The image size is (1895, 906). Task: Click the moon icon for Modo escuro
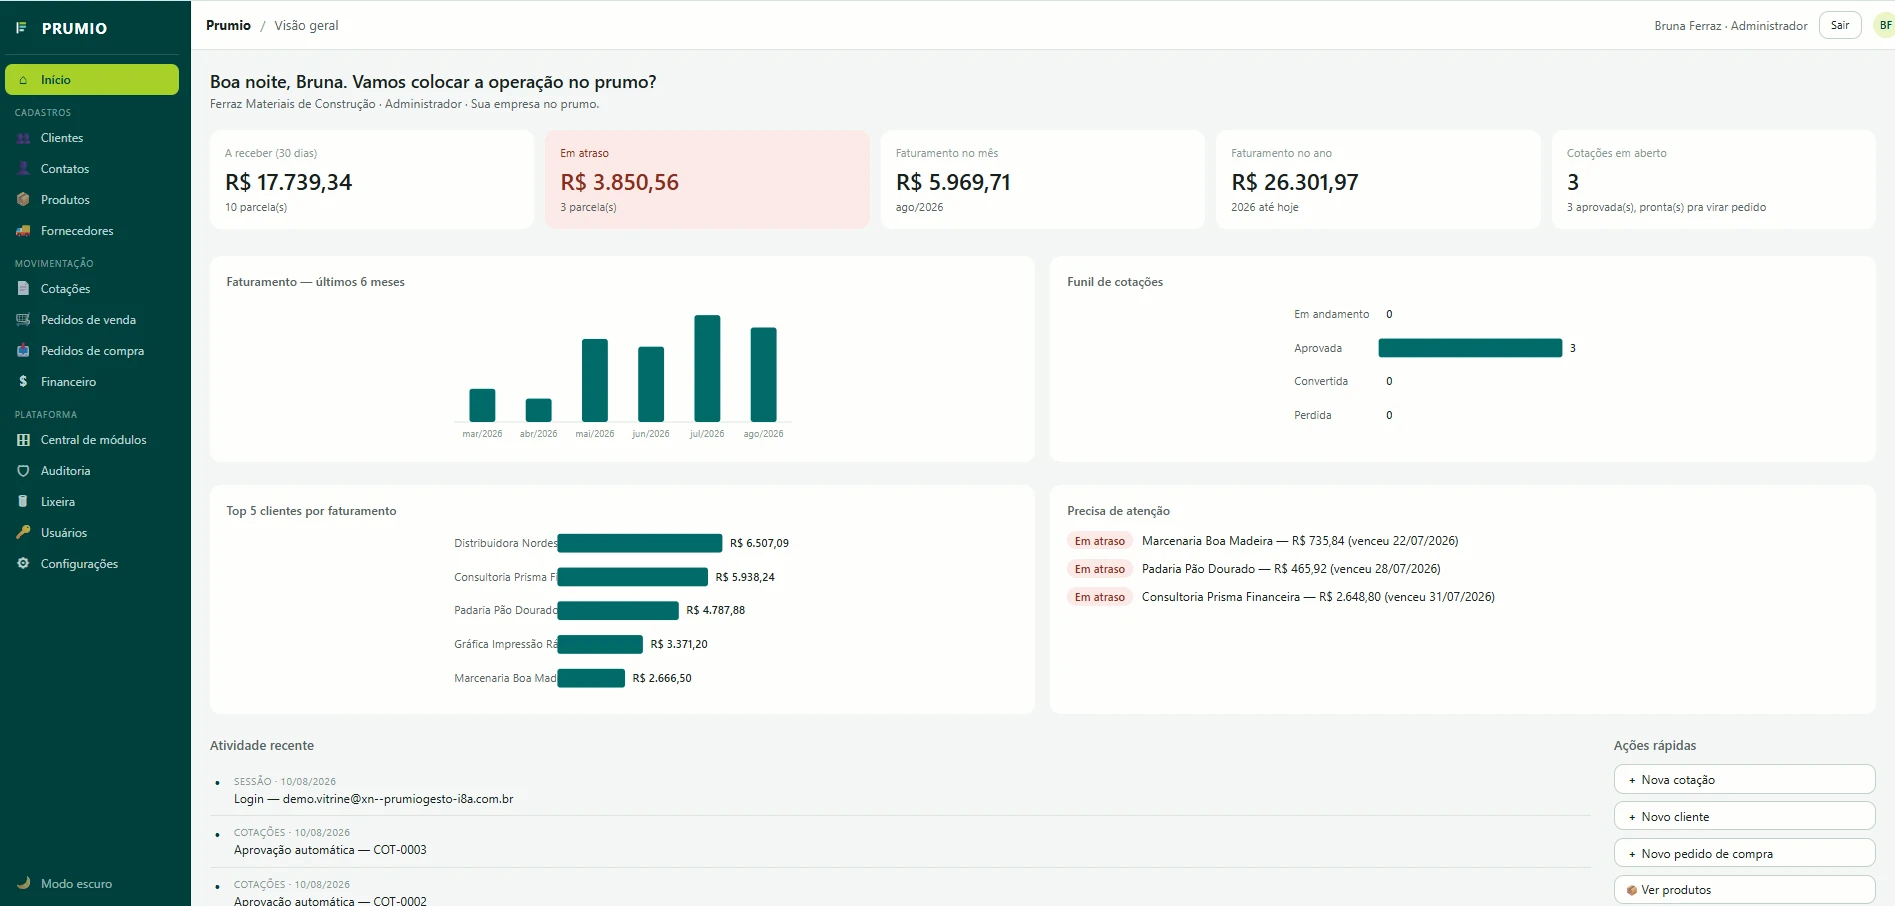point(23,884)
